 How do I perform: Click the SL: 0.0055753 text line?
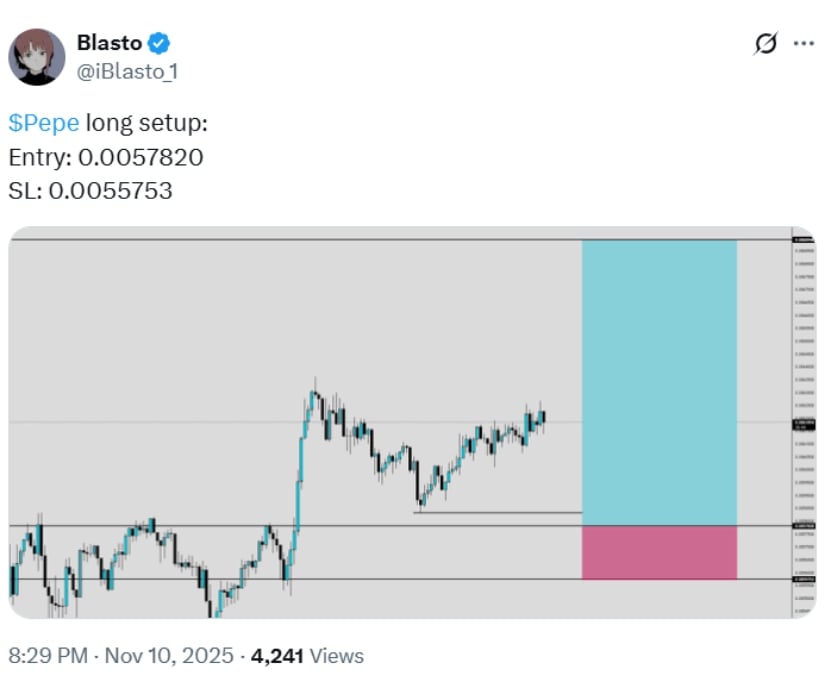tap(90, 190)
